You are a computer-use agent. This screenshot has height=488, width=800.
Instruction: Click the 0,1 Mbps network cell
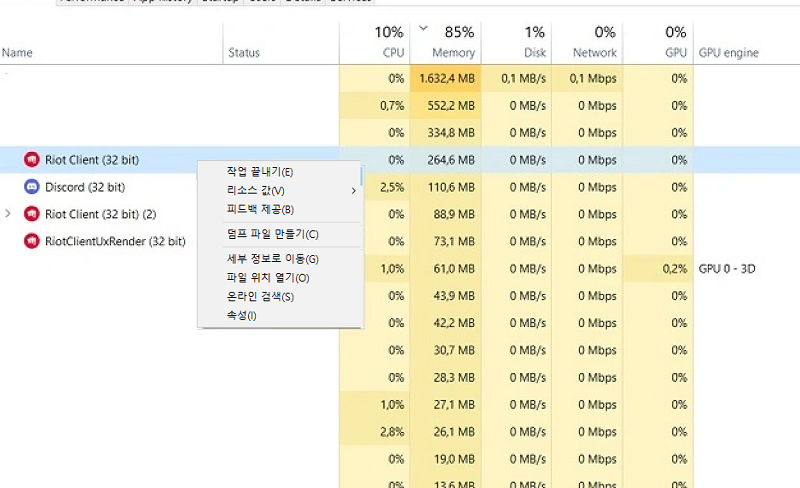click(587, 79)
